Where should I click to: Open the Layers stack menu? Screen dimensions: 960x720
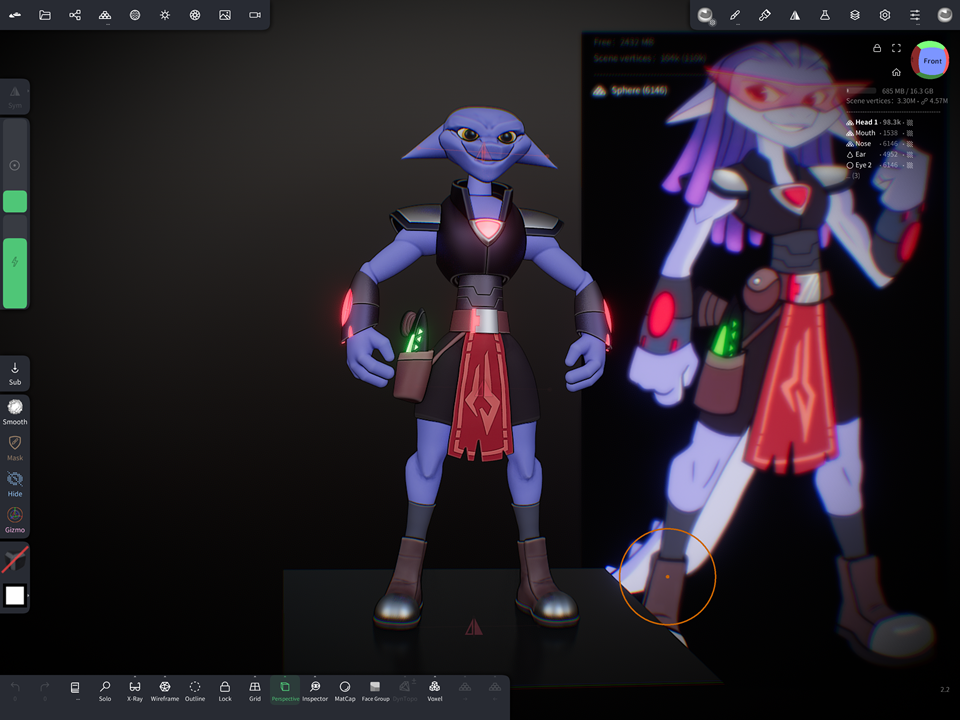tap(855, 15)
